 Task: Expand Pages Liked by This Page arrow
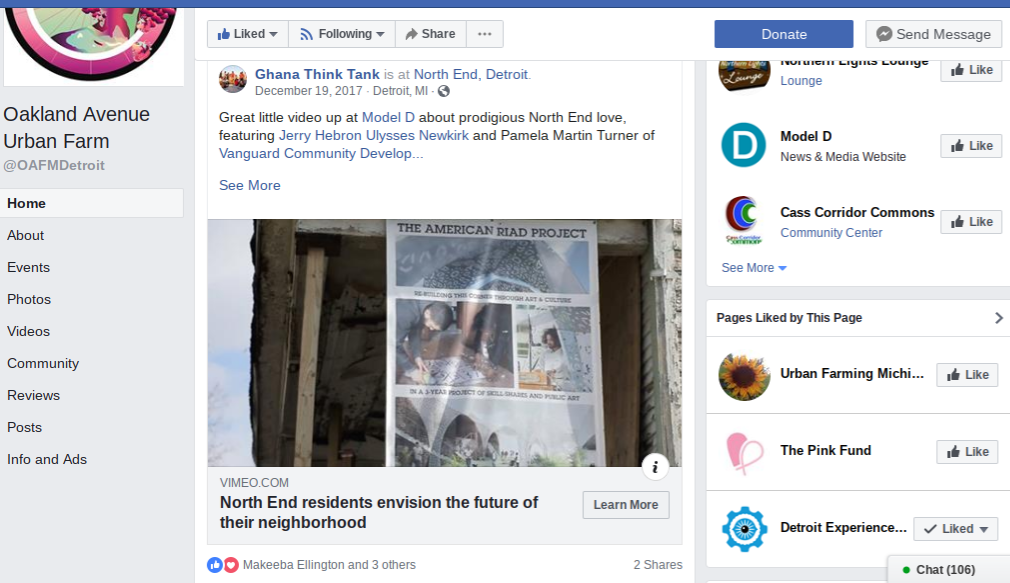(x=997, y=318)
